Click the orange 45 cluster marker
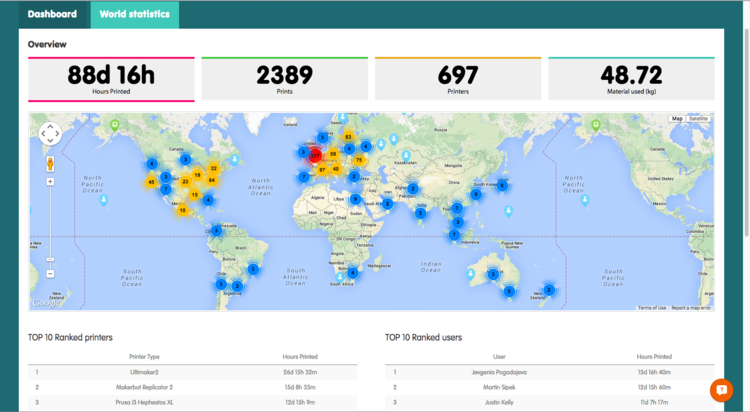 point(151,182)
